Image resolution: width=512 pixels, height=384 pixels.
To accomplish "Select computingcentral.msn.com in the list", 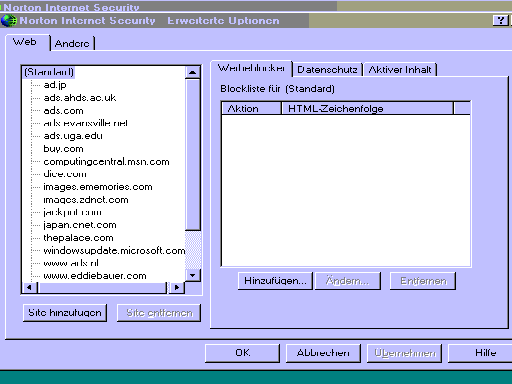I will coord(106,162).
